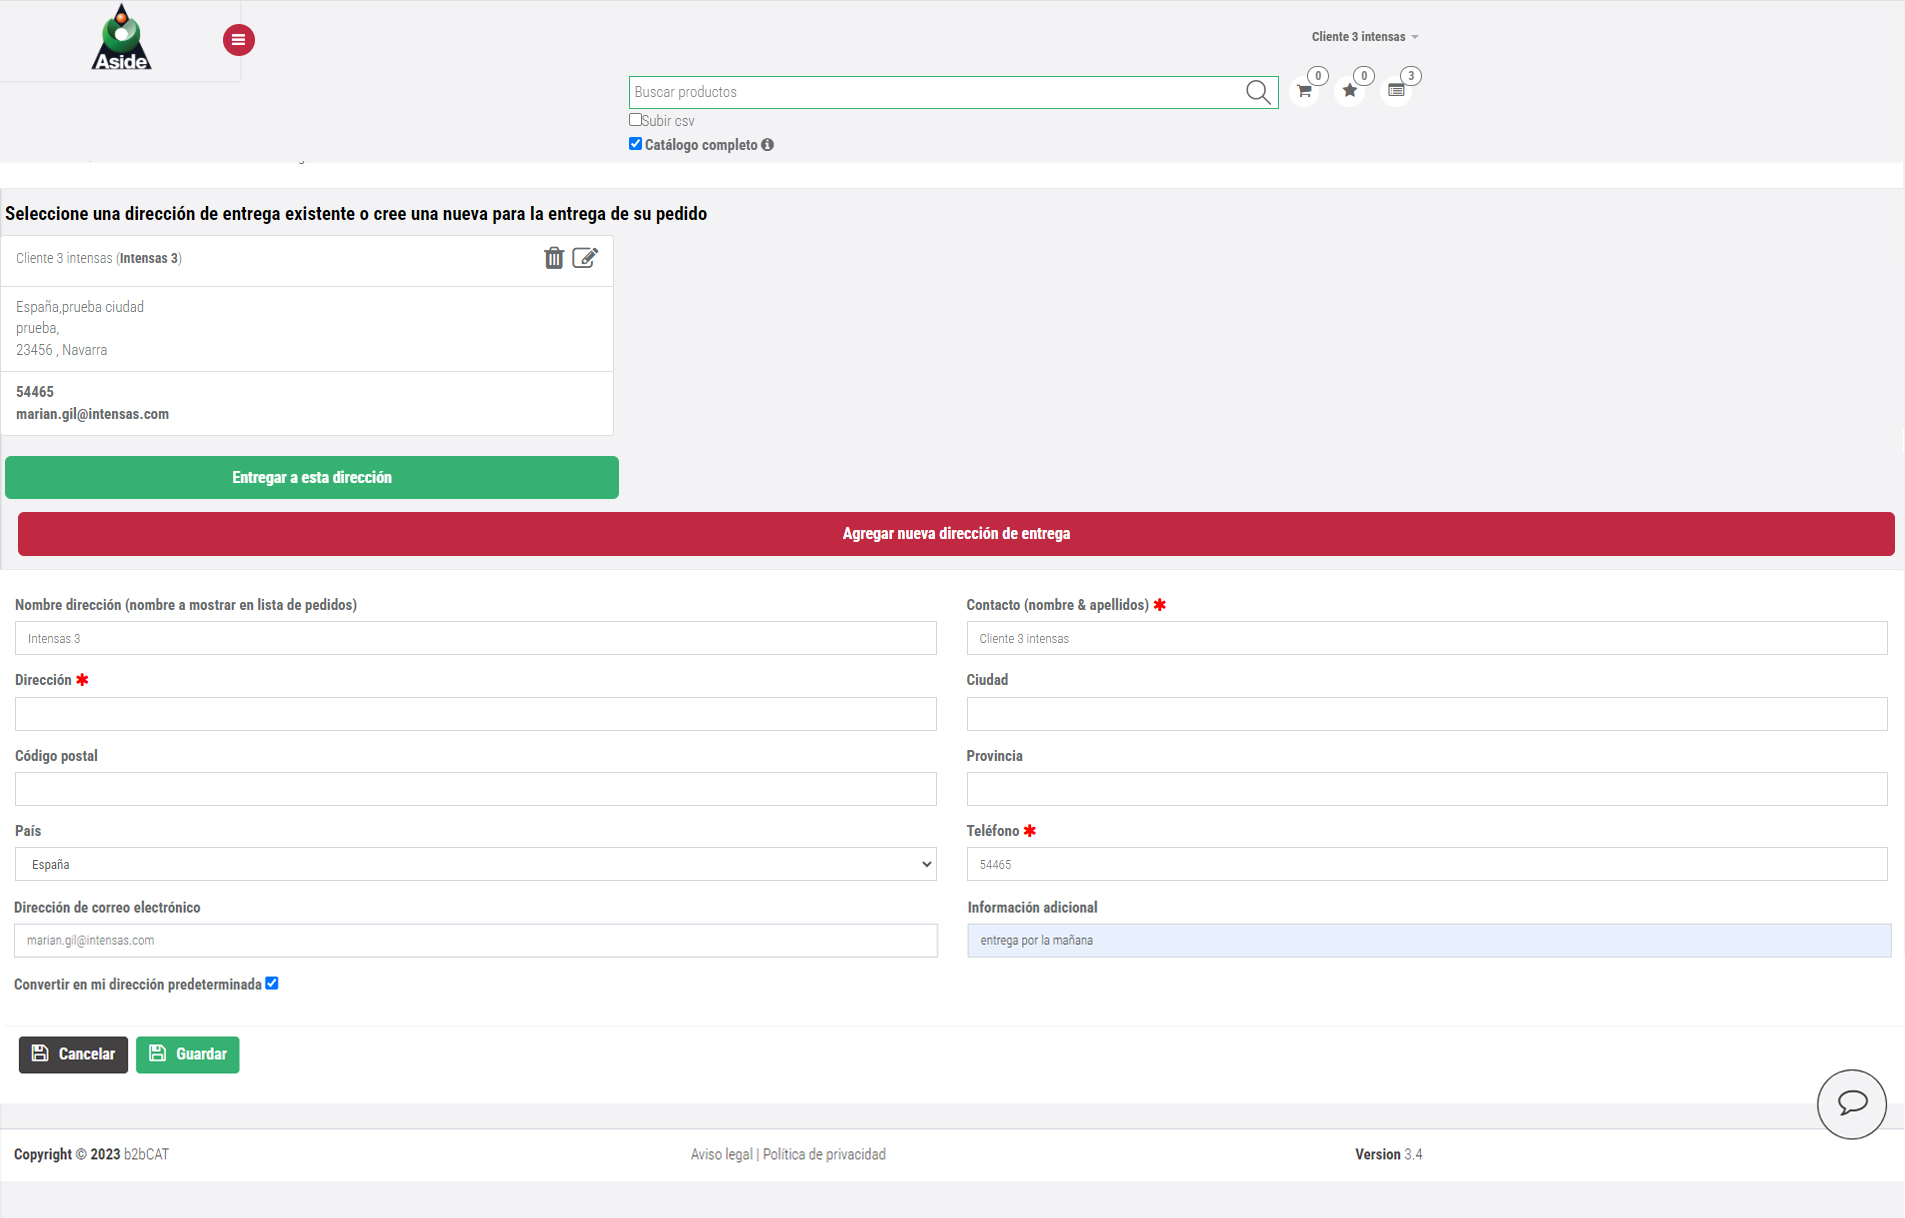Open the chat bubble widget
This screenshot has height=1218, width=1905.
coord(1851,1103)
